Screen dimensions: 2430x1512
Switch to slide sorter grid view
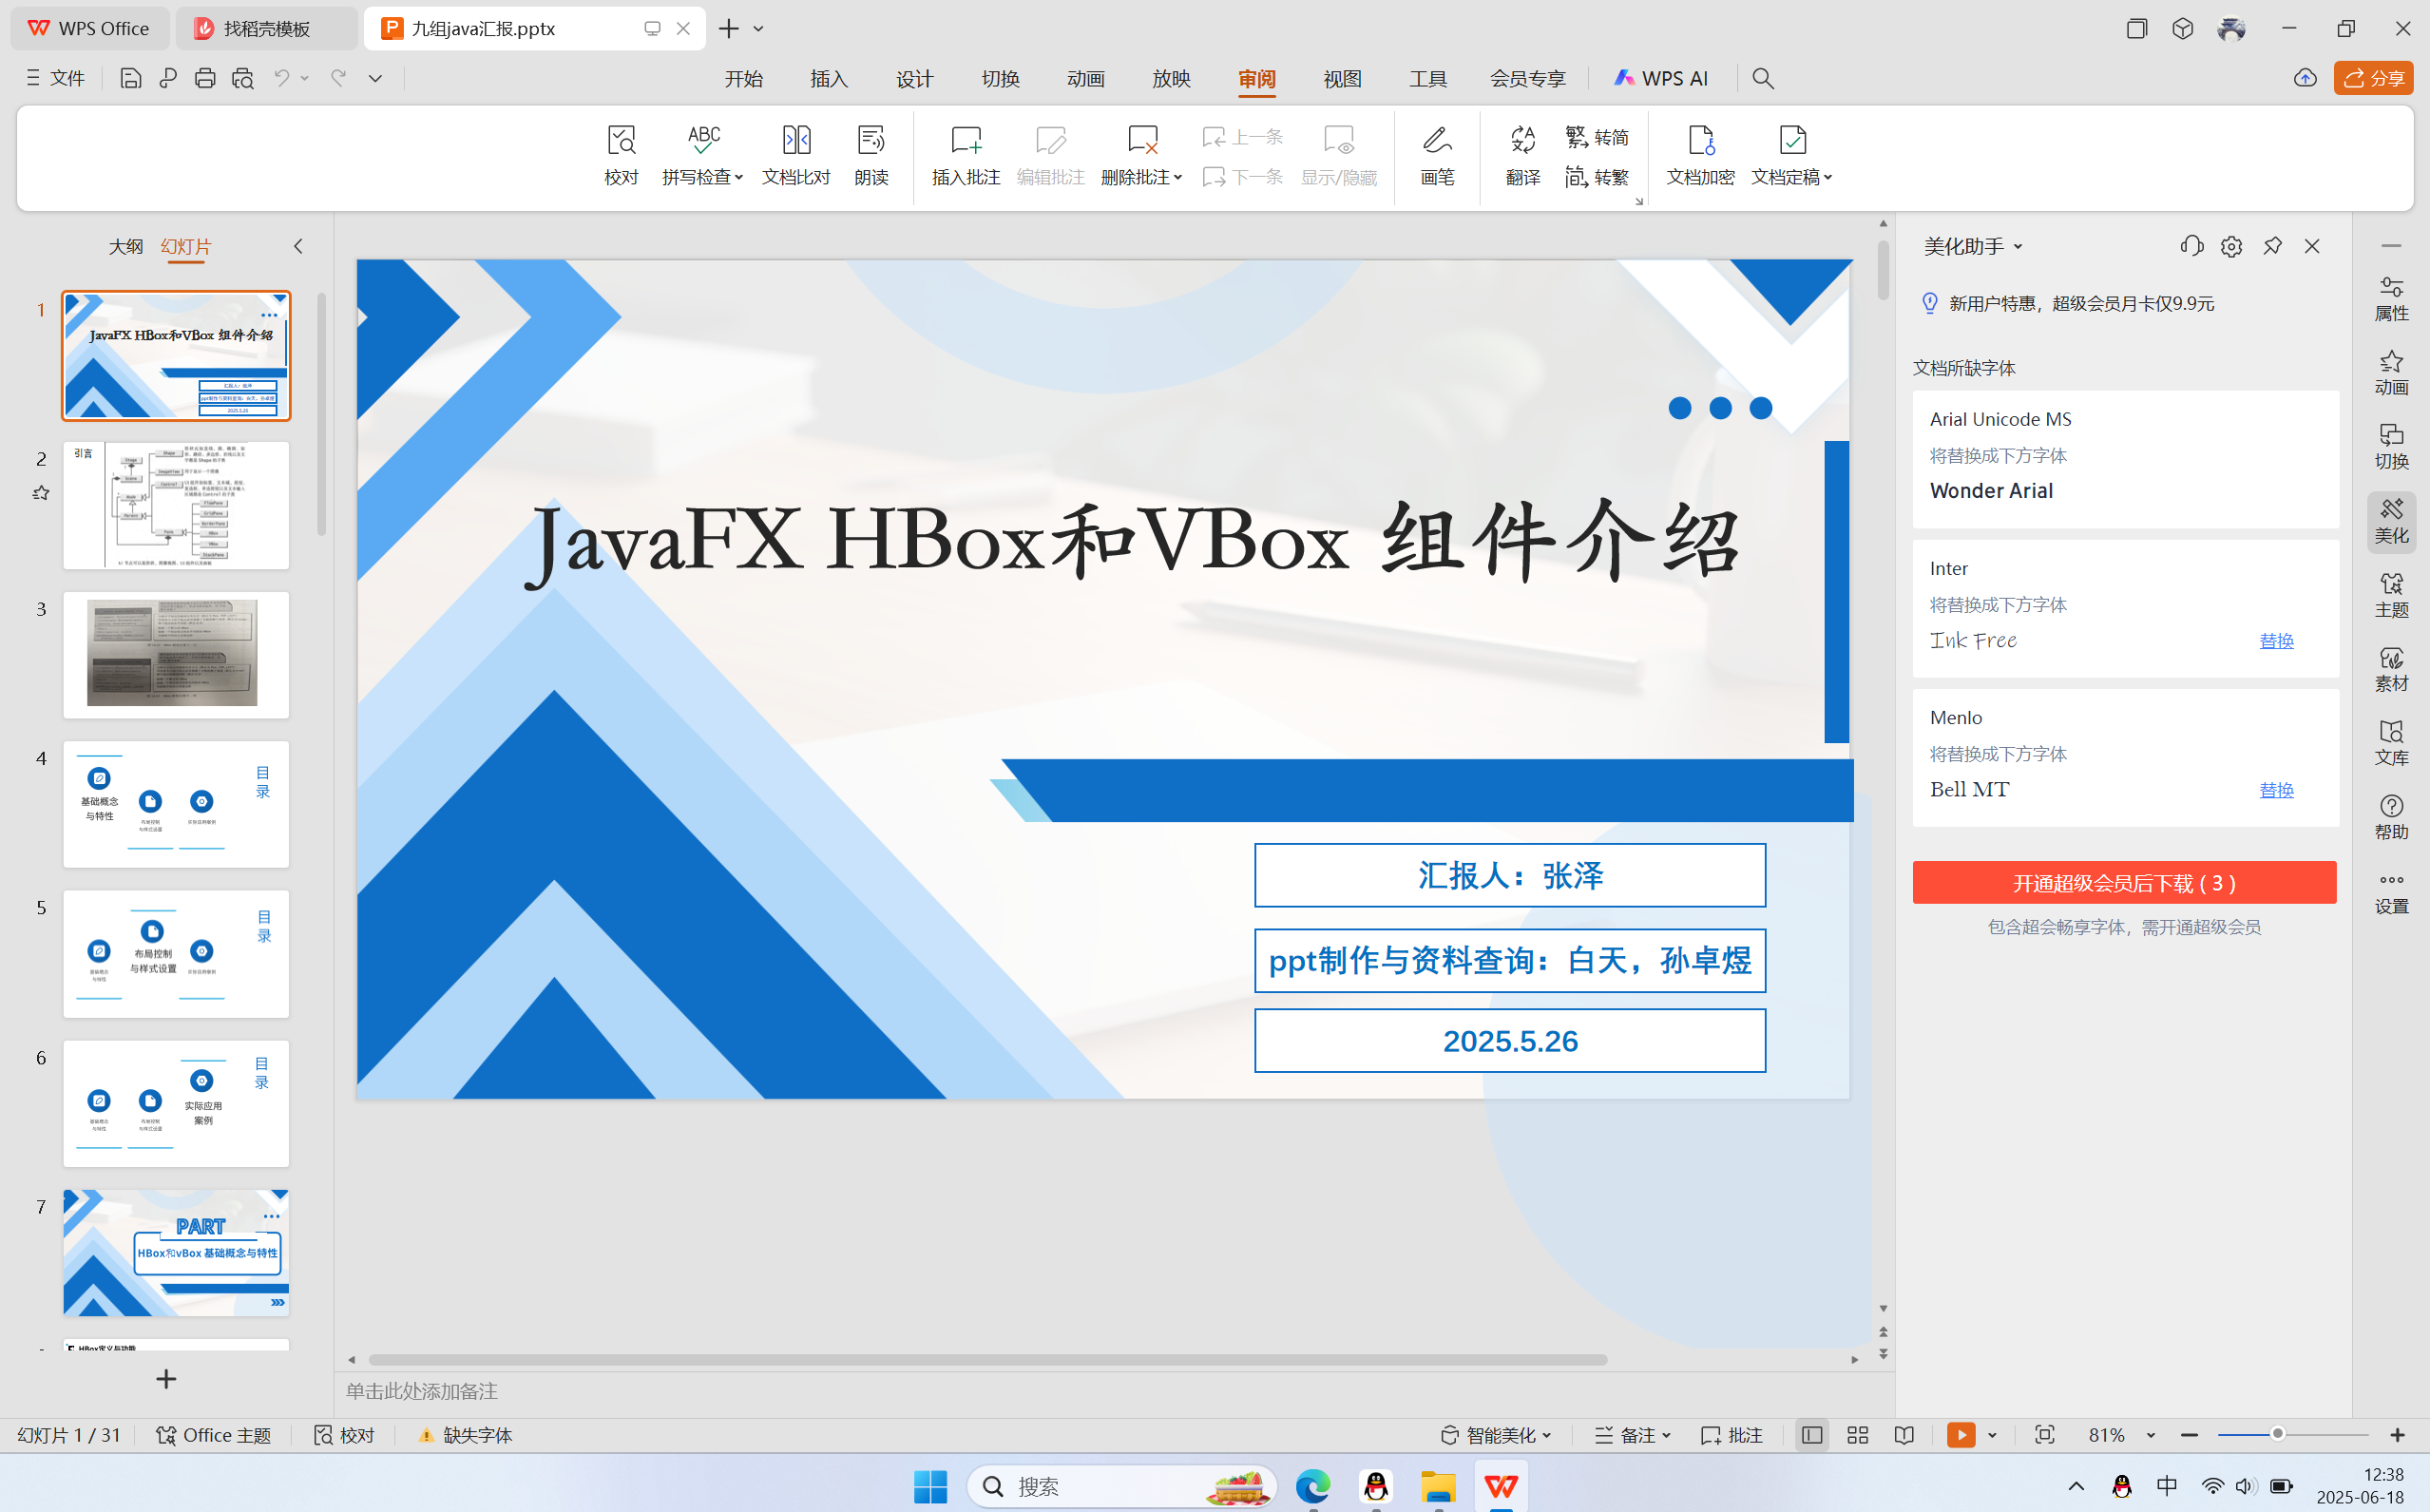(1857, 1435)
